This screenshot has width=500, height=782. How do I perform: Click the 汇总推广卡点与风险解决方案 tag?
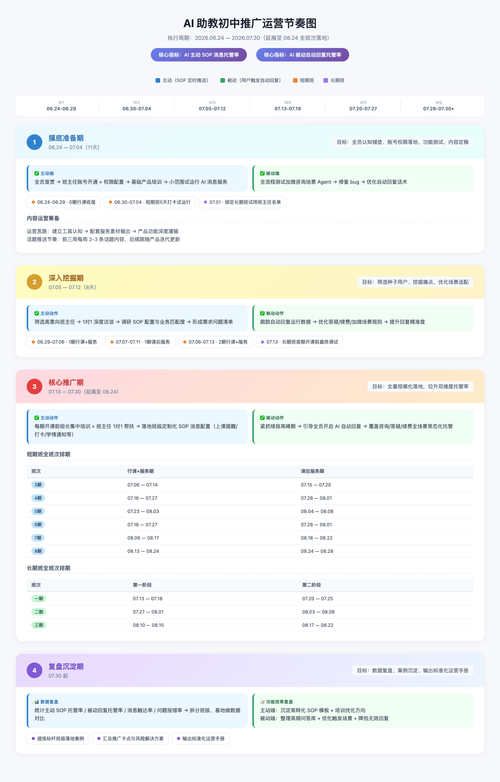131,739
